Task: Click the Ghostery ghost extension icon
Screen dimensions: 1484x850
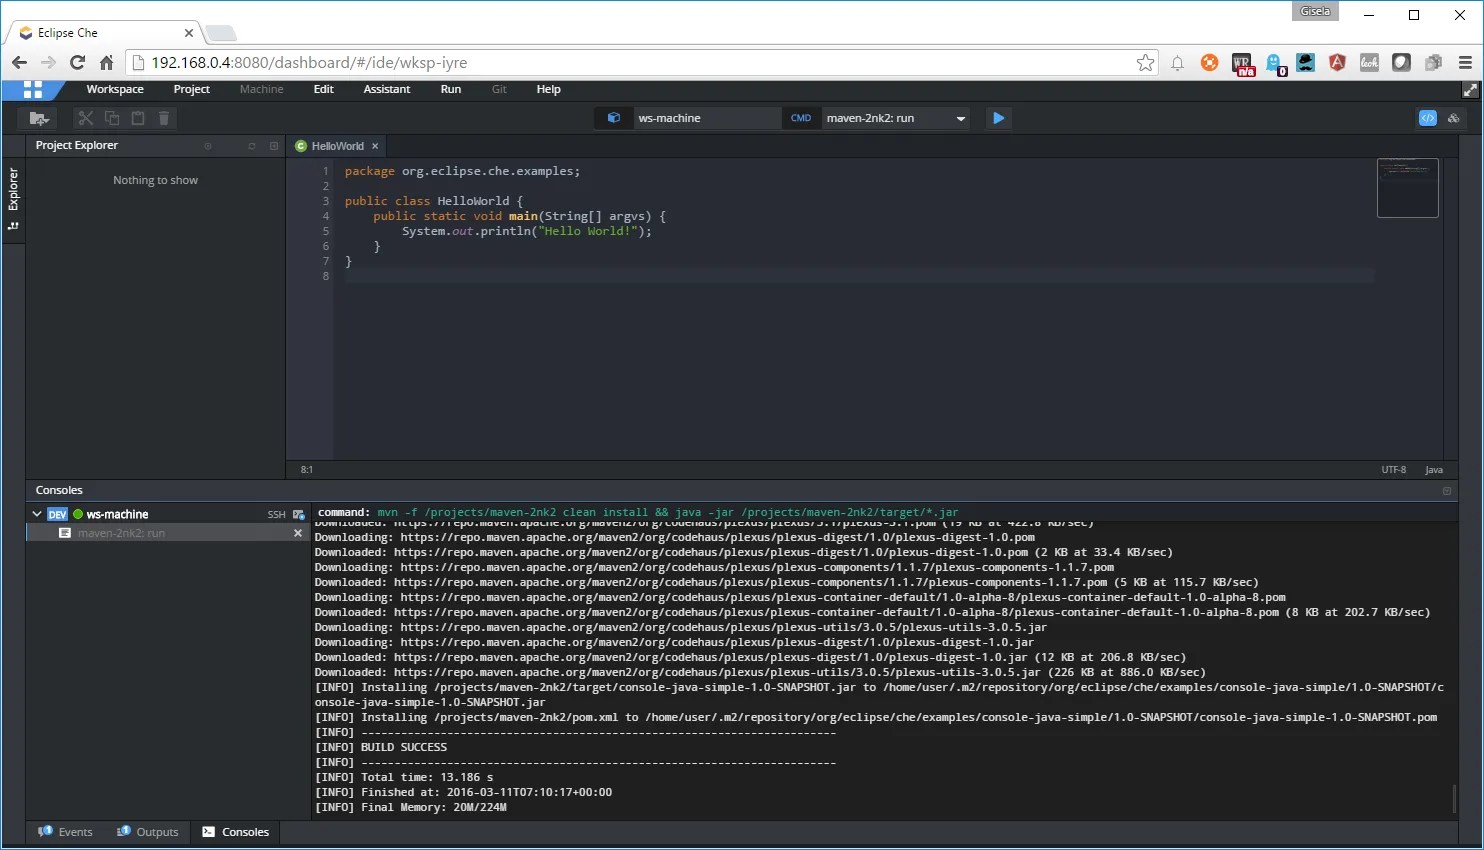Action: coord(1275,64)
